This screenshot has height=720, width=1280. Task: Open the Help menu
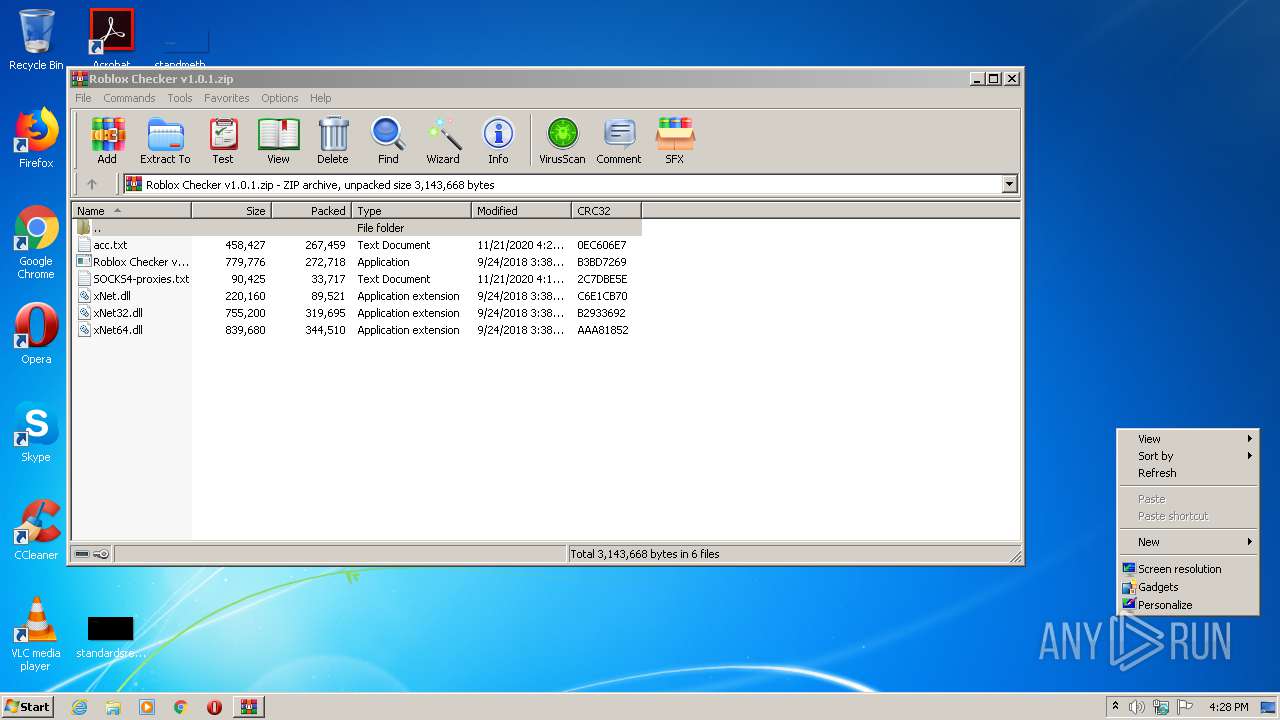pos(320,98)
